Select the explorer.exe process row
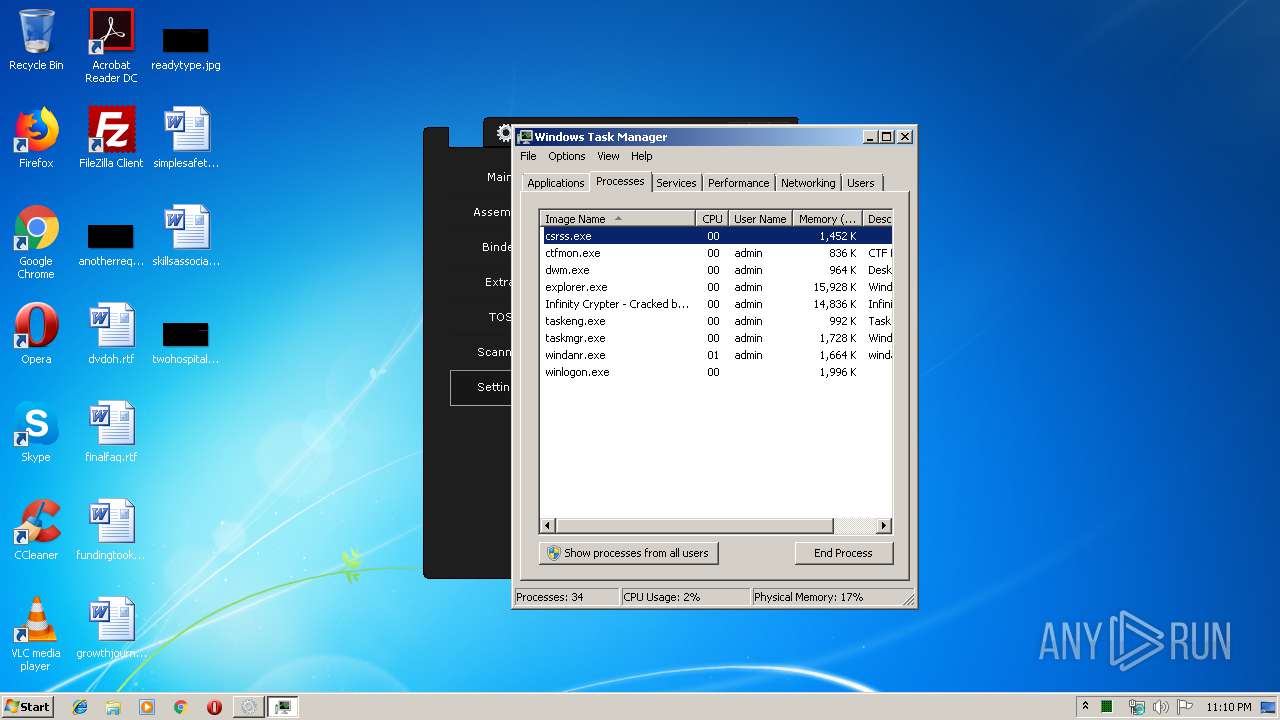Image resolution: width=1280 pixels, height=720 pixels. tap(576, 287)
